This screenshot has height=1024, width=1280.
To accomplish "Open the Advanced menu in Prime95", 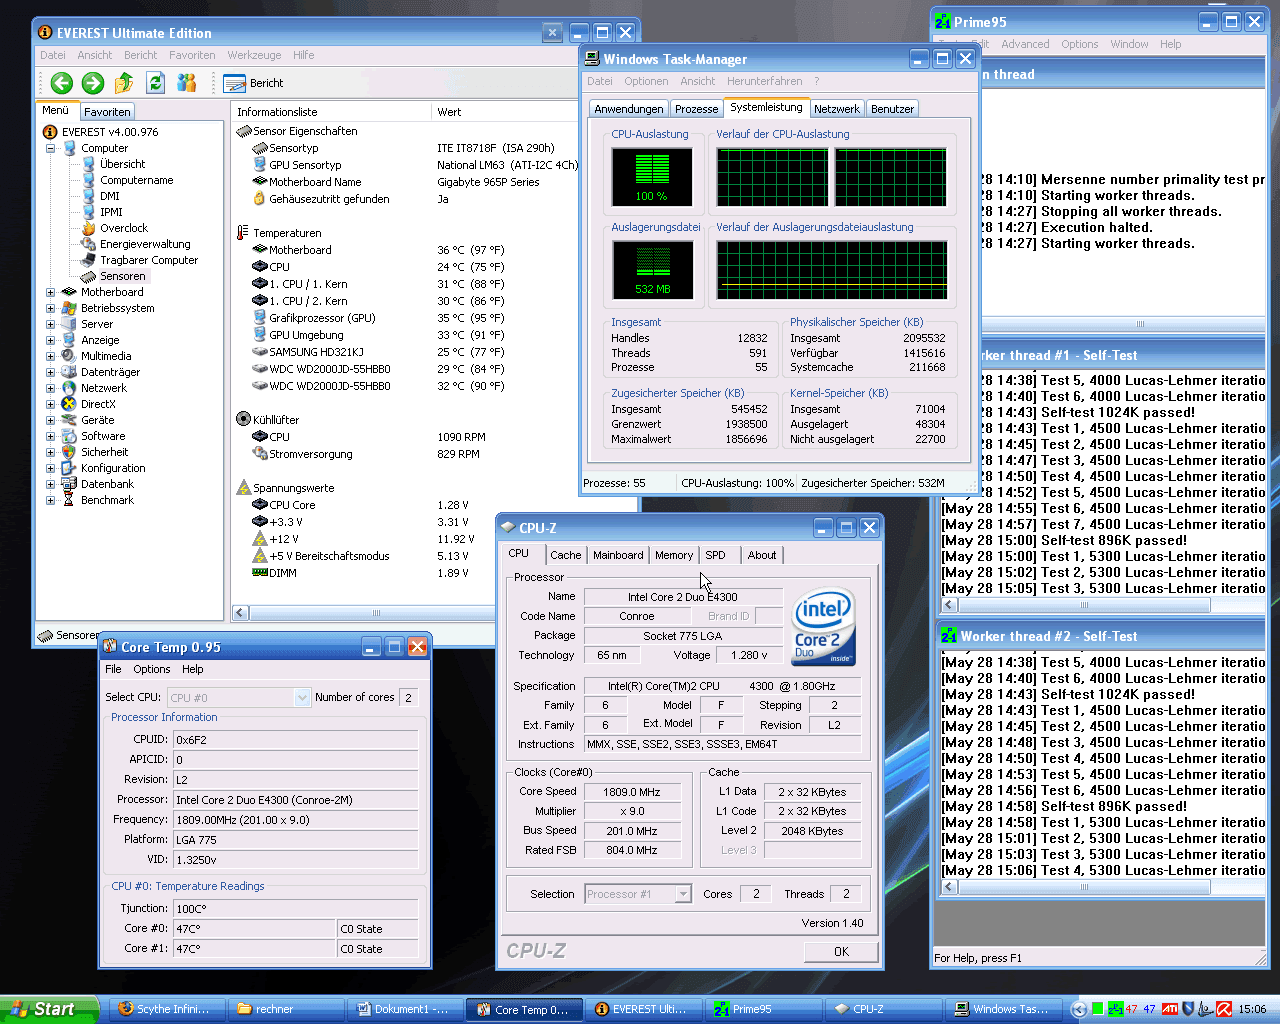I will [1025, 44].
